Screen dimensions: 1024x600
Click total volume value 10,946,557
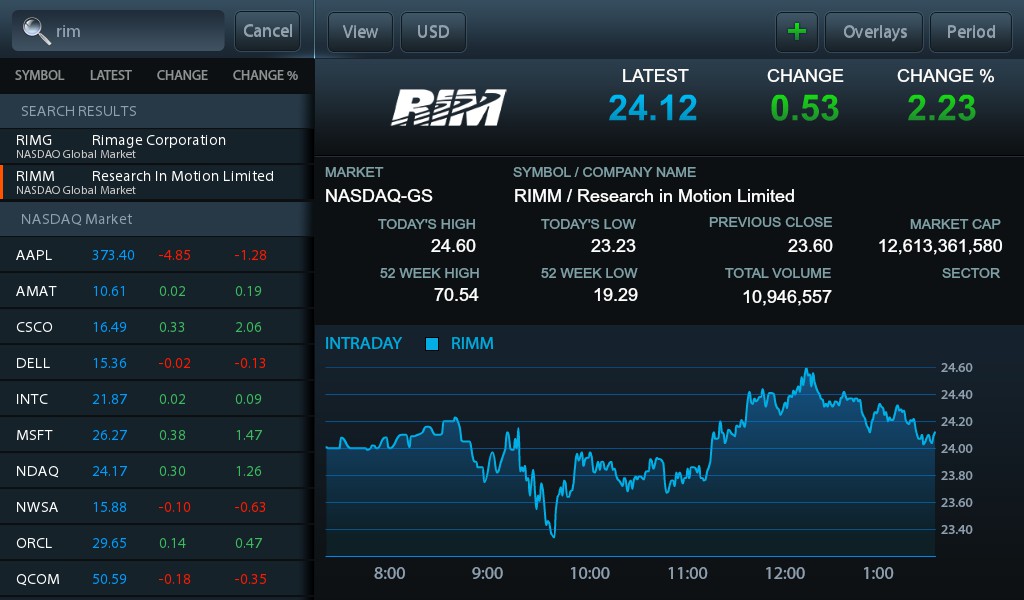click(x=787, y=297)
